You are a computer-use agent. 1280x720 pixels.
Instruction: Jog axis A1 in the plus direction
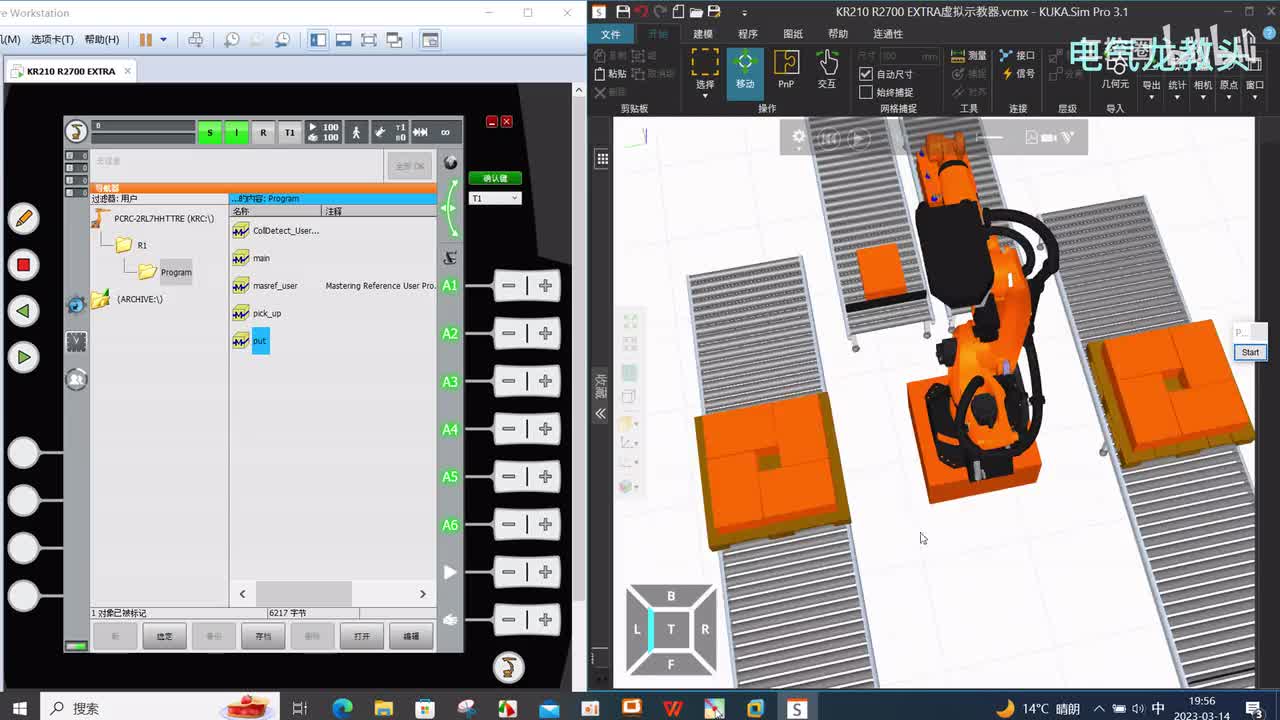545,286
